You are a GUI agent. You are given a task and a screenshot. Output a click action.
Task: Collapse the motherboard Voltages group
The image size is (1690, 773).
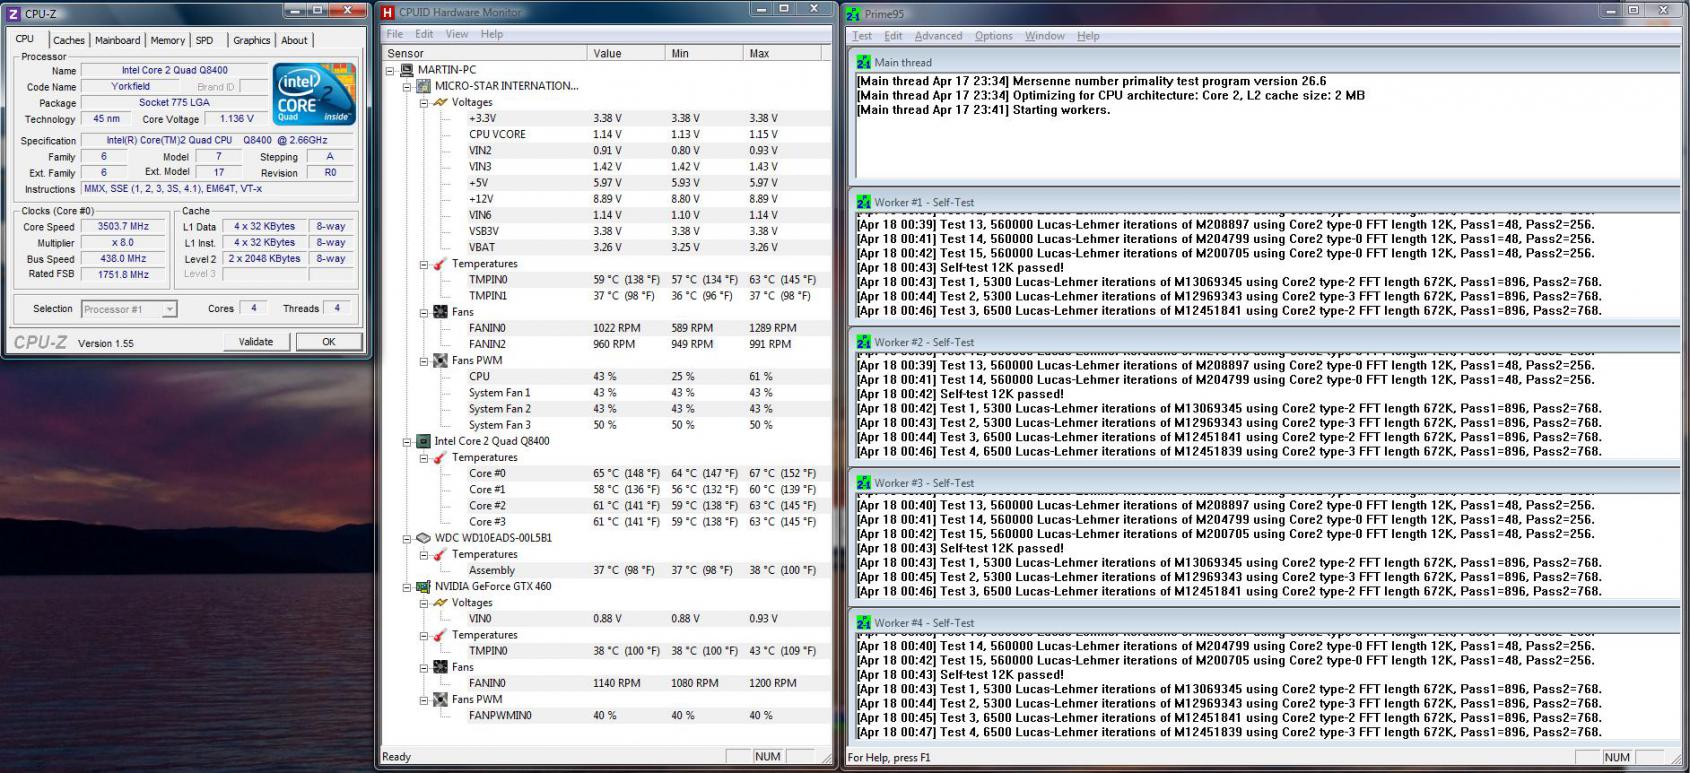click(x=423, y=102)
